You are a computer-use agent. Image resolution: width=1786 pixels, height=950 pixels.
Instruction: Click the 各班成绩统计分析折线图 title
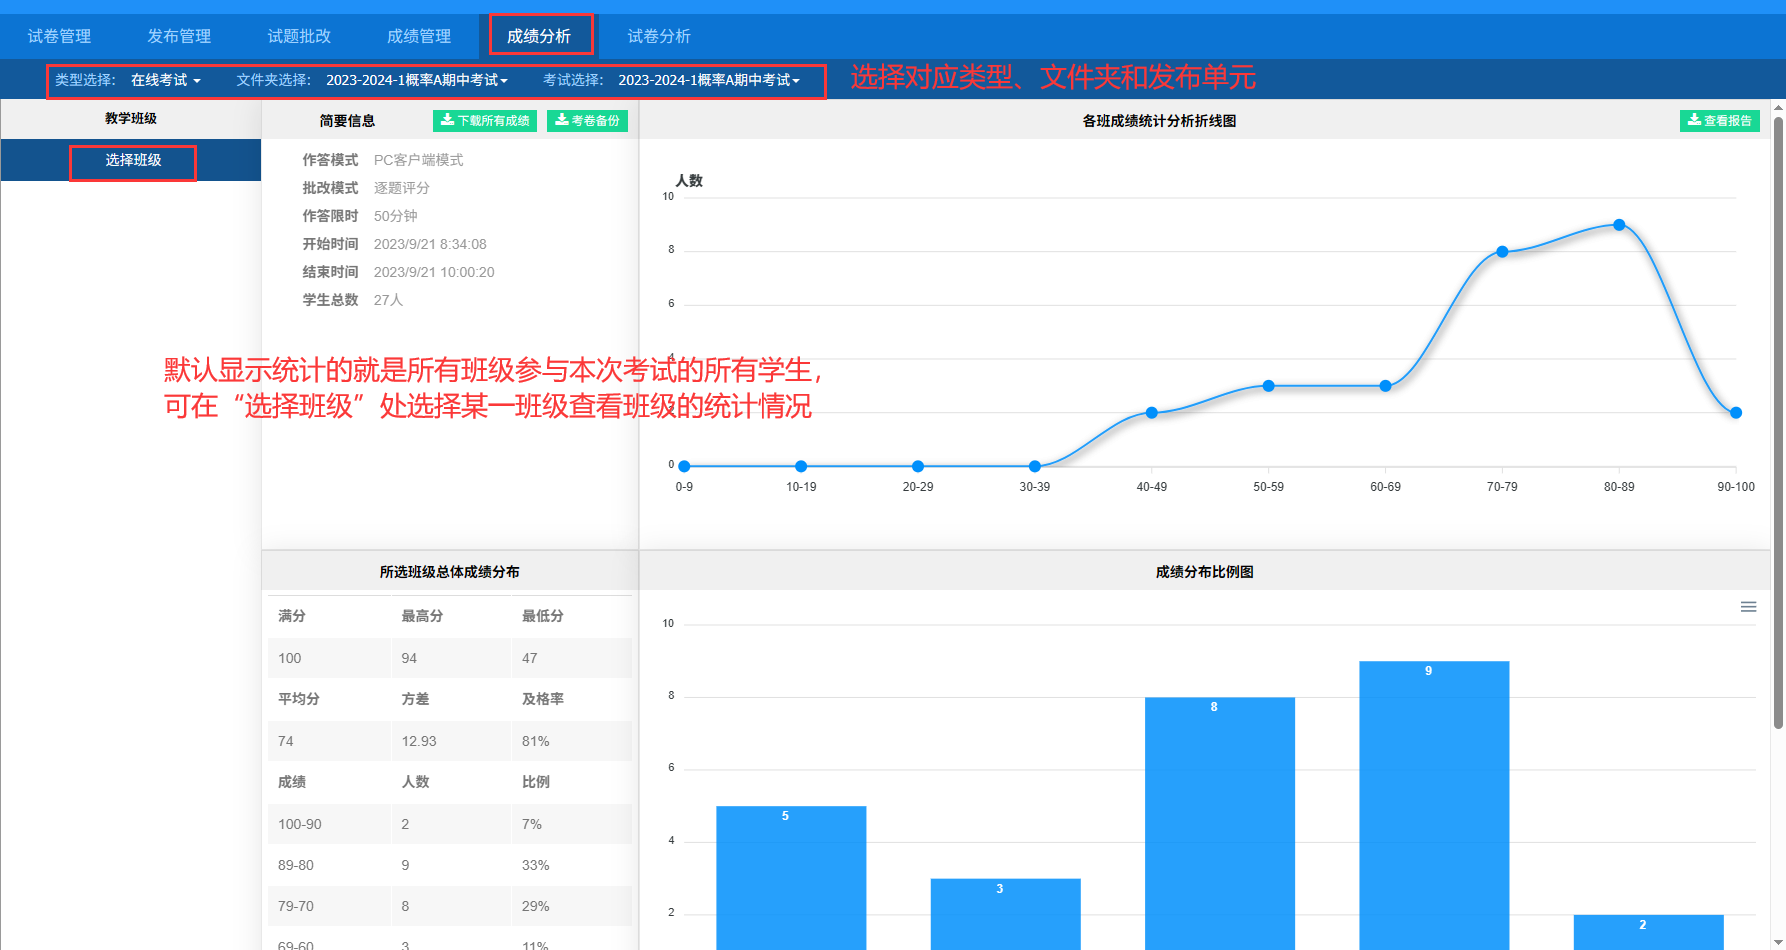[x=1159, y=121]
